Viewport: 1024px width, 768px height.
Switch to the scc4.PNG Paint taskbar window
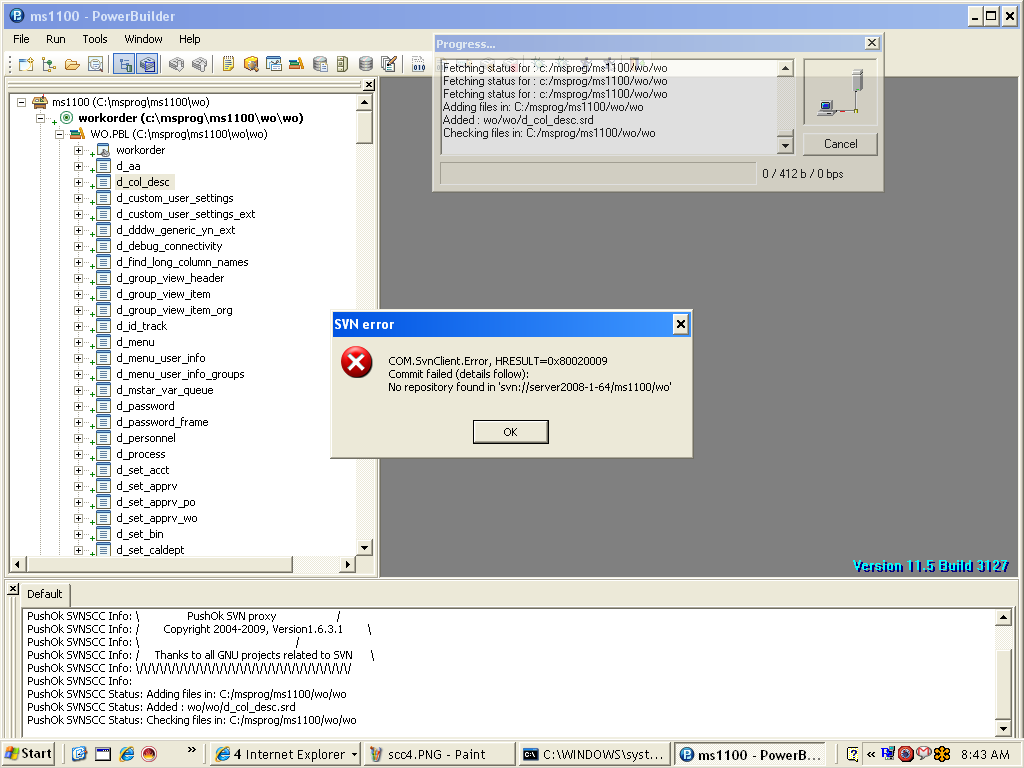click(436, 754)
